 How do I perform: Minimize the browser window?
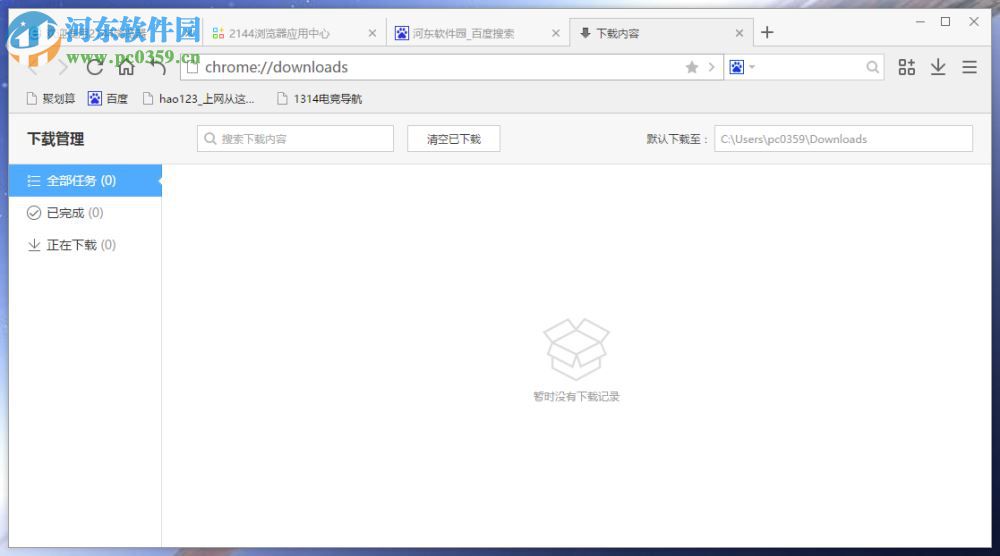920,22
